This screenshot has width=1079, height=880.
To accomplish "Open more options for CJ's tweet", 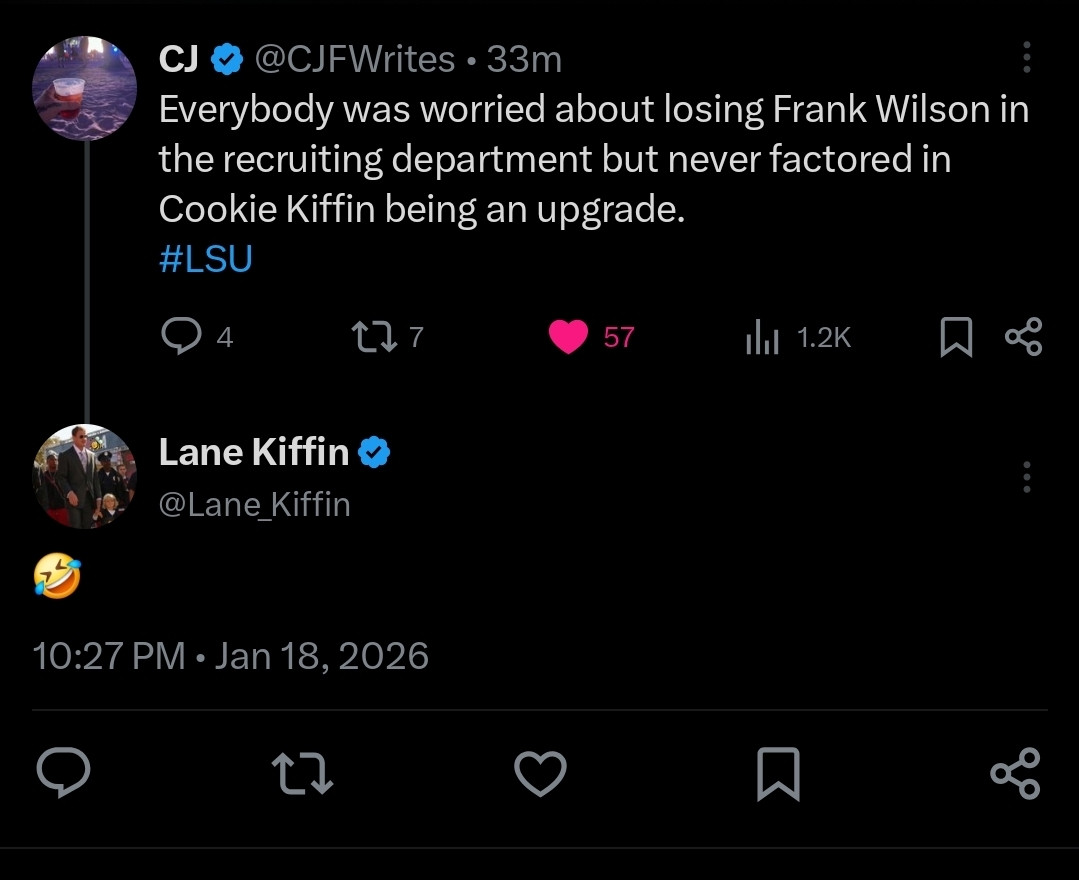I will tap(1026, 58).
